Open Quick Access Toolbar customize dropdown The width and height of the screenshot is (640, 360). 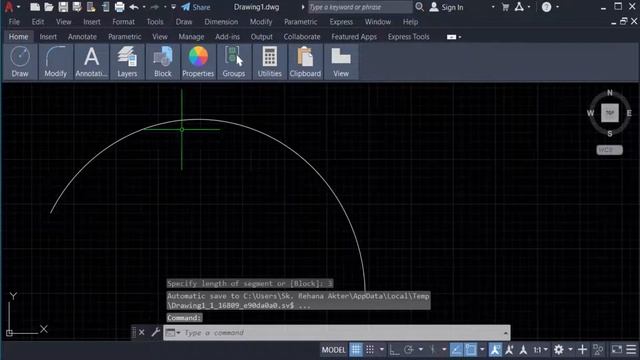point(173,7)
